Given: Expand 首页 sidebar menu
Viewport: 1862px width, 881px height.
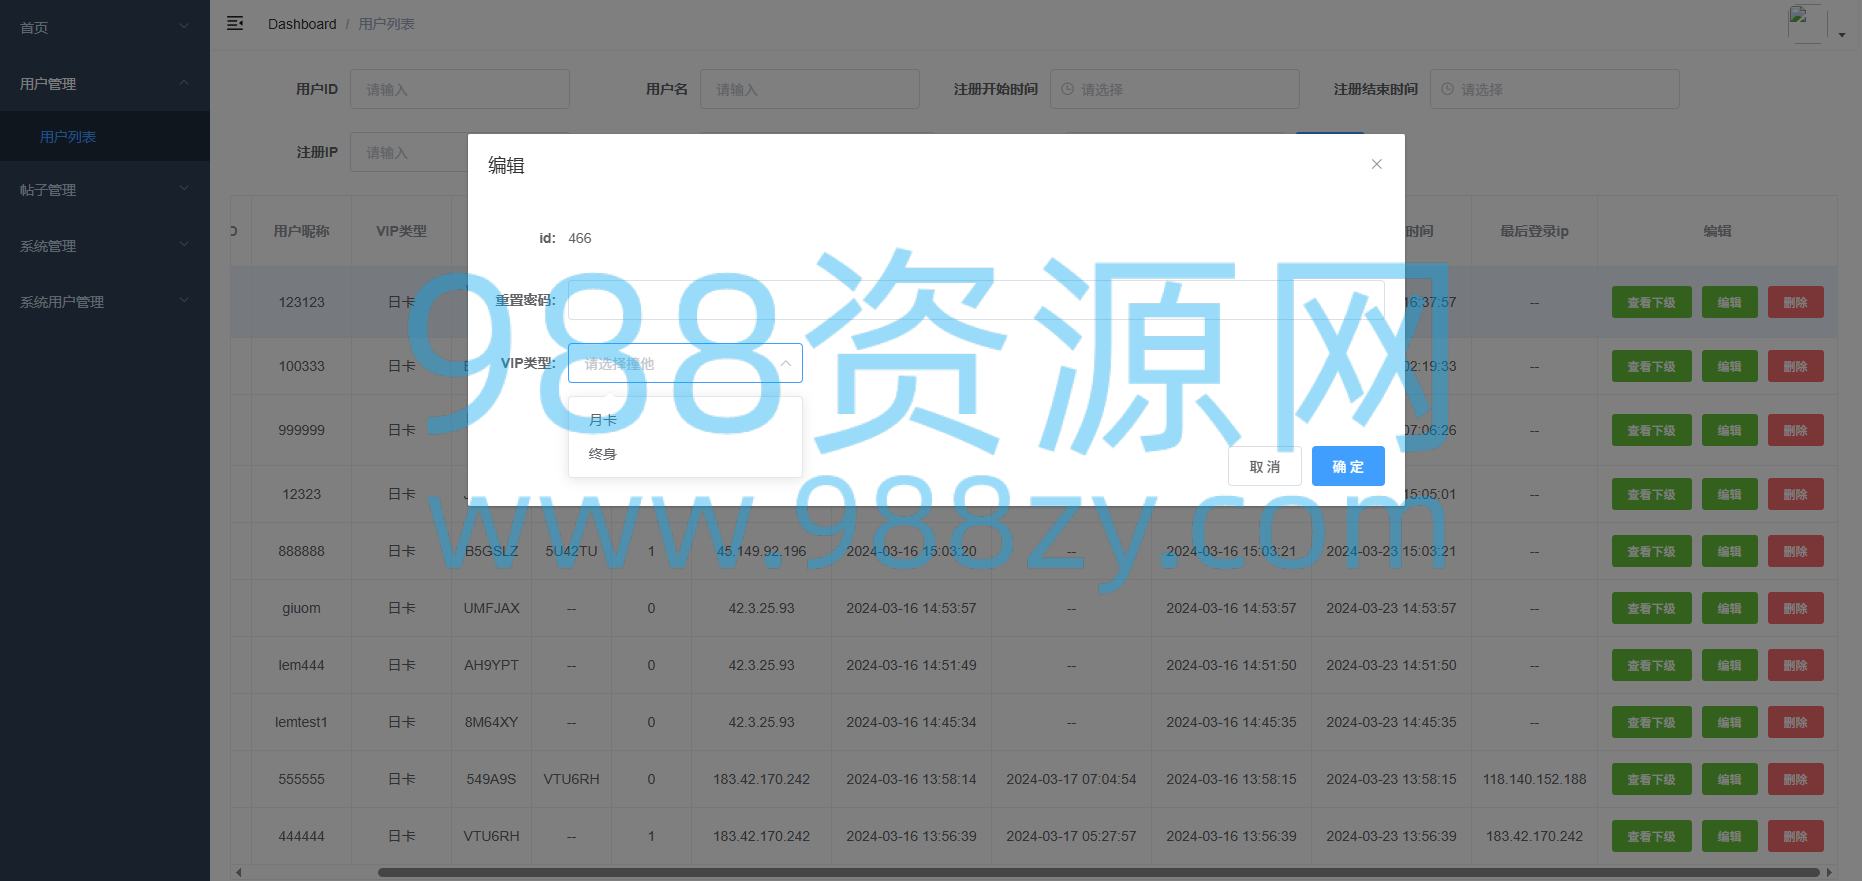Looking at the screenshot, I should (x=105, y=27).
